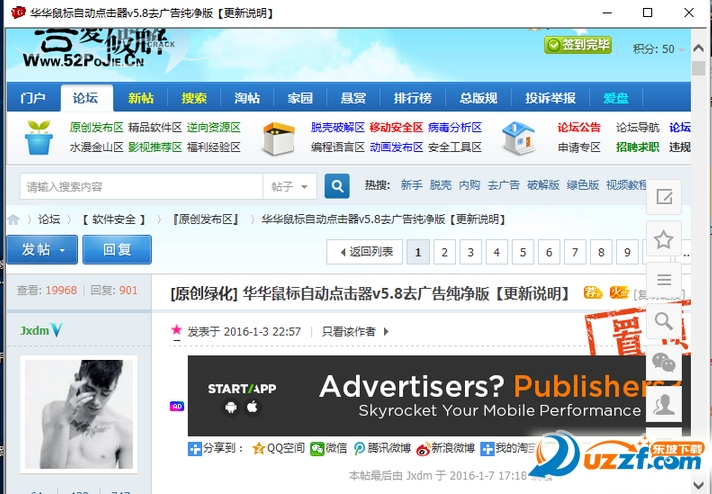
Task: Click scrollbar down arrow
Action: click(x=698, y=484)
